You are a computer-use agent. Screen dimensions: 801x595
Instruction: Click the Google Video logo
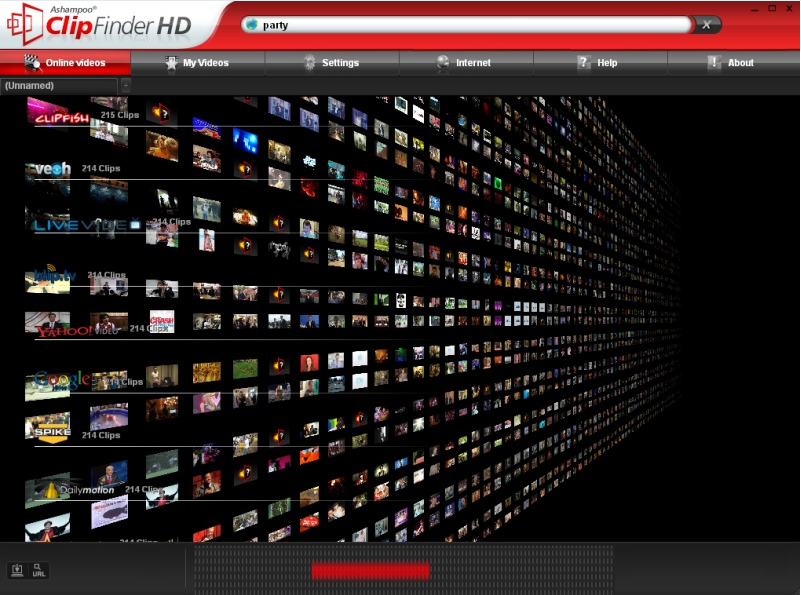62,380
